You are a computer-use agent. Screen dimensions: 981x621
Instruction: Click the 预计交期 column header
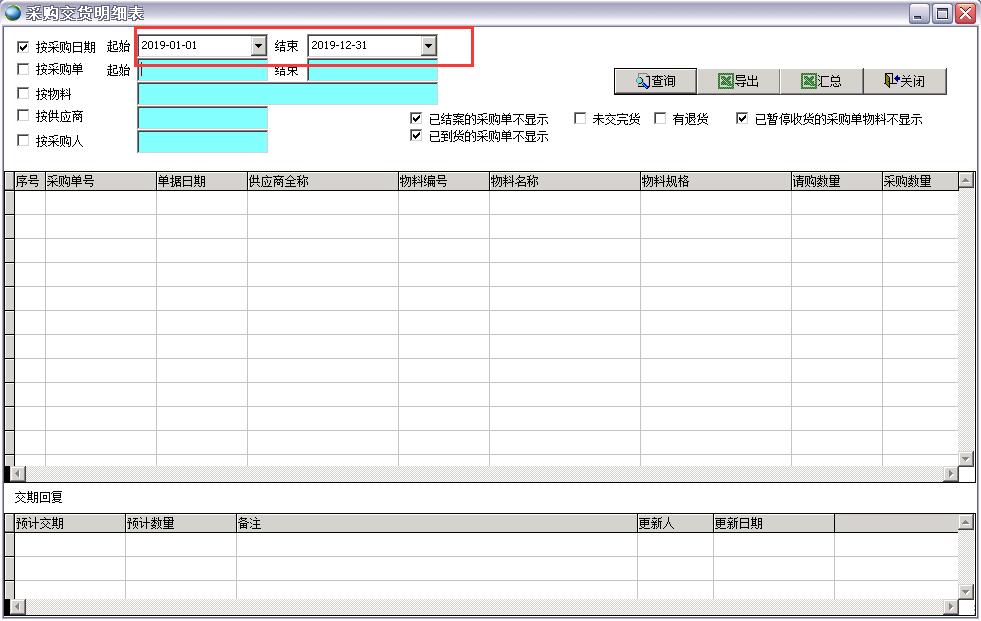click(x=69, y=523)
